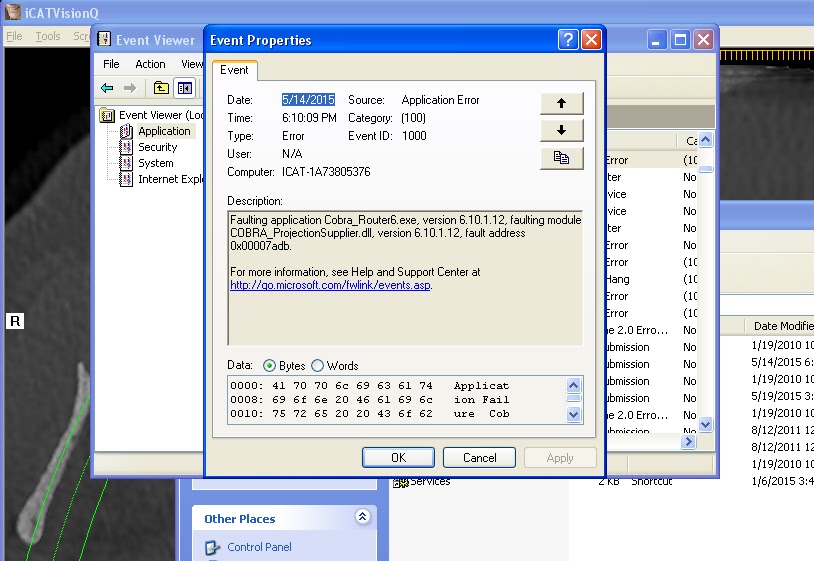814x561 pixels.
Task: Click the Back arrow in Event Viewer toolbar
Action: tap(107, 88)
